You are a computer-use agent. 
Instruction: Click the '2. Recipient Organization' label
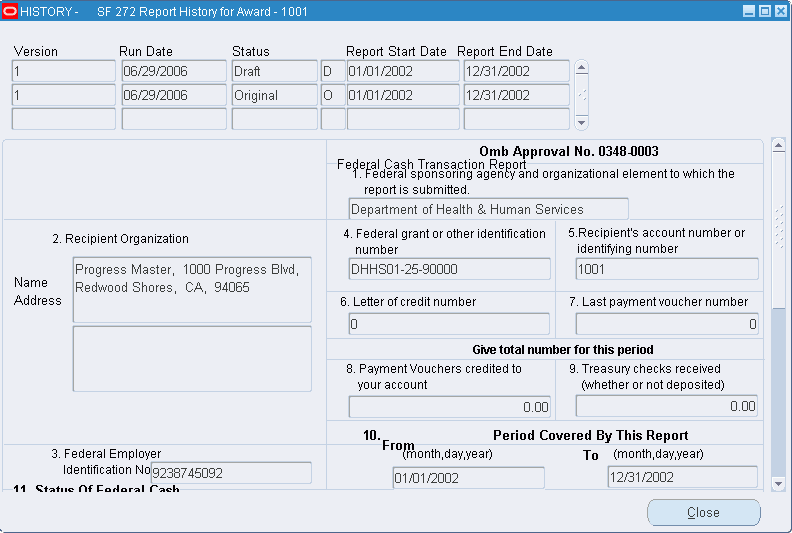120,238
